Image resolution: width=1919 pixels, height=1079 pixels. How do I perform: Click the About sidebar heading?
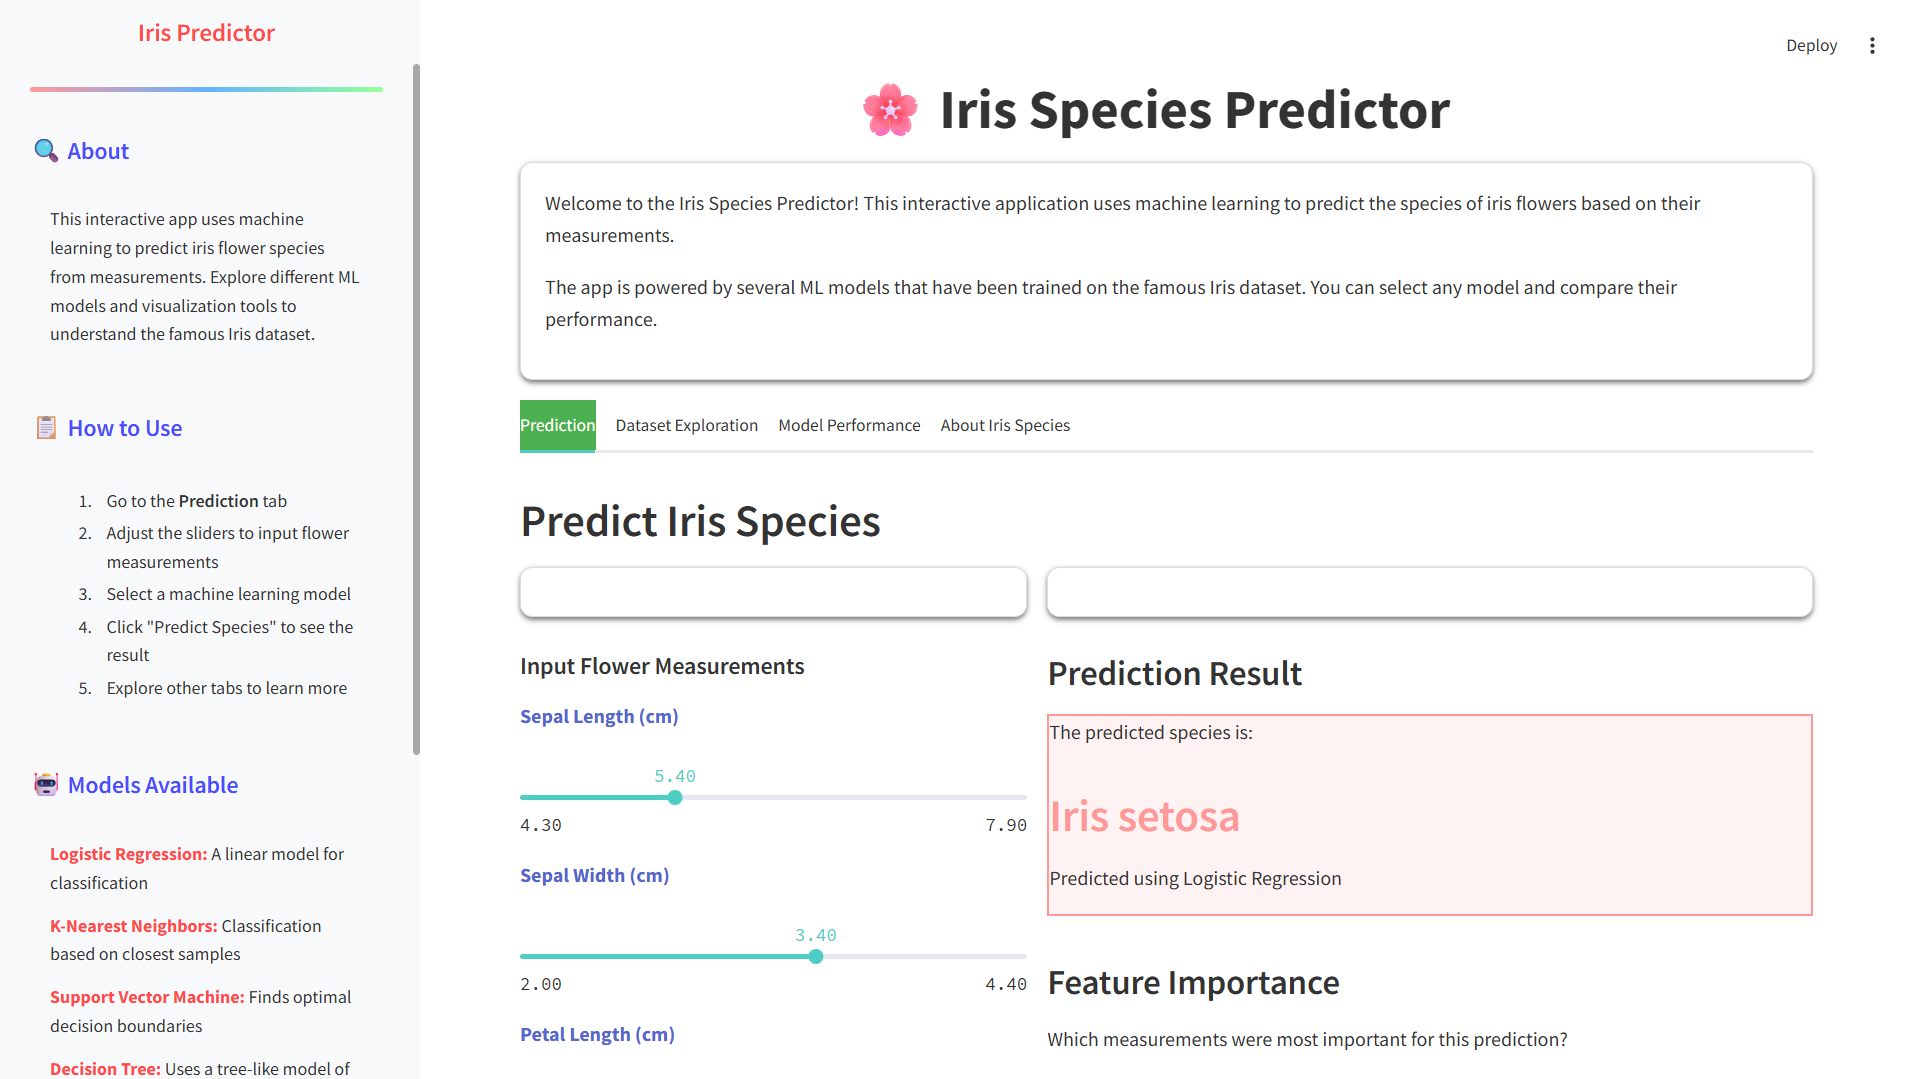[98, 151]
